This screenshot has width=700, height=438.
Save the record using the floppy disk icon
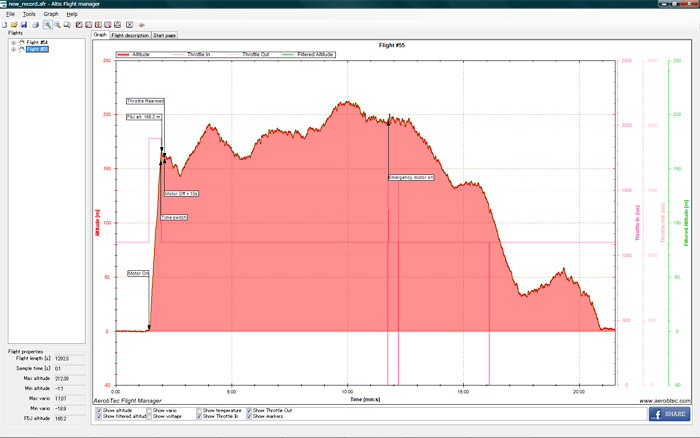tap(24, 25)
